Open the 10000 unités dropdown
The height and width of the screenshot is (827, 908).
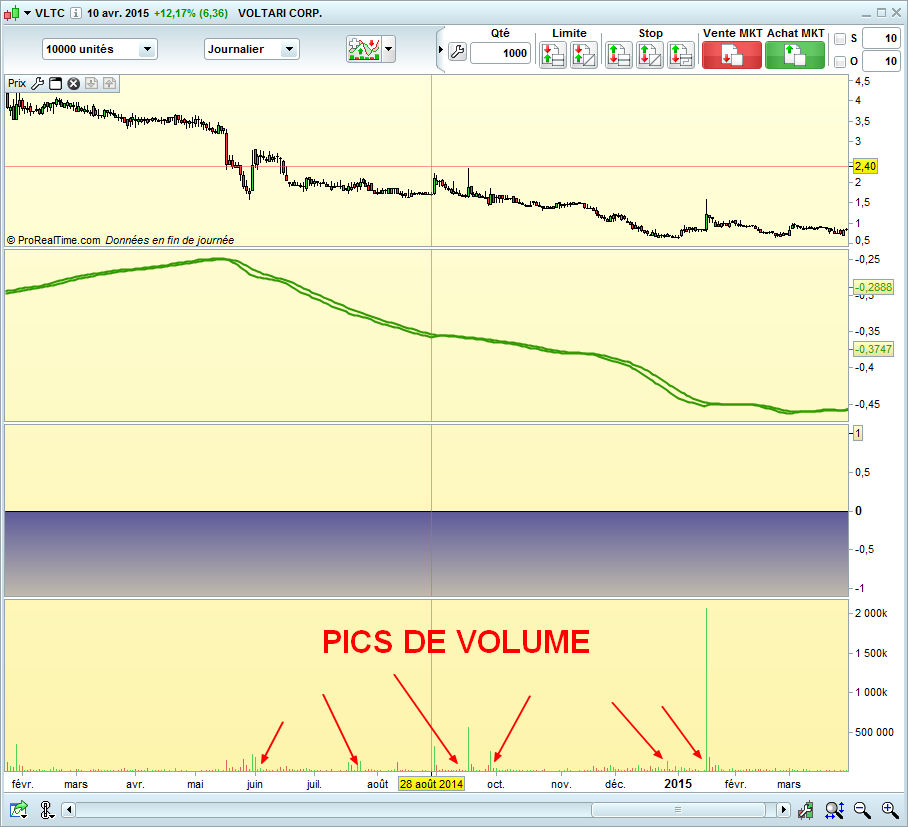point(99,49)
